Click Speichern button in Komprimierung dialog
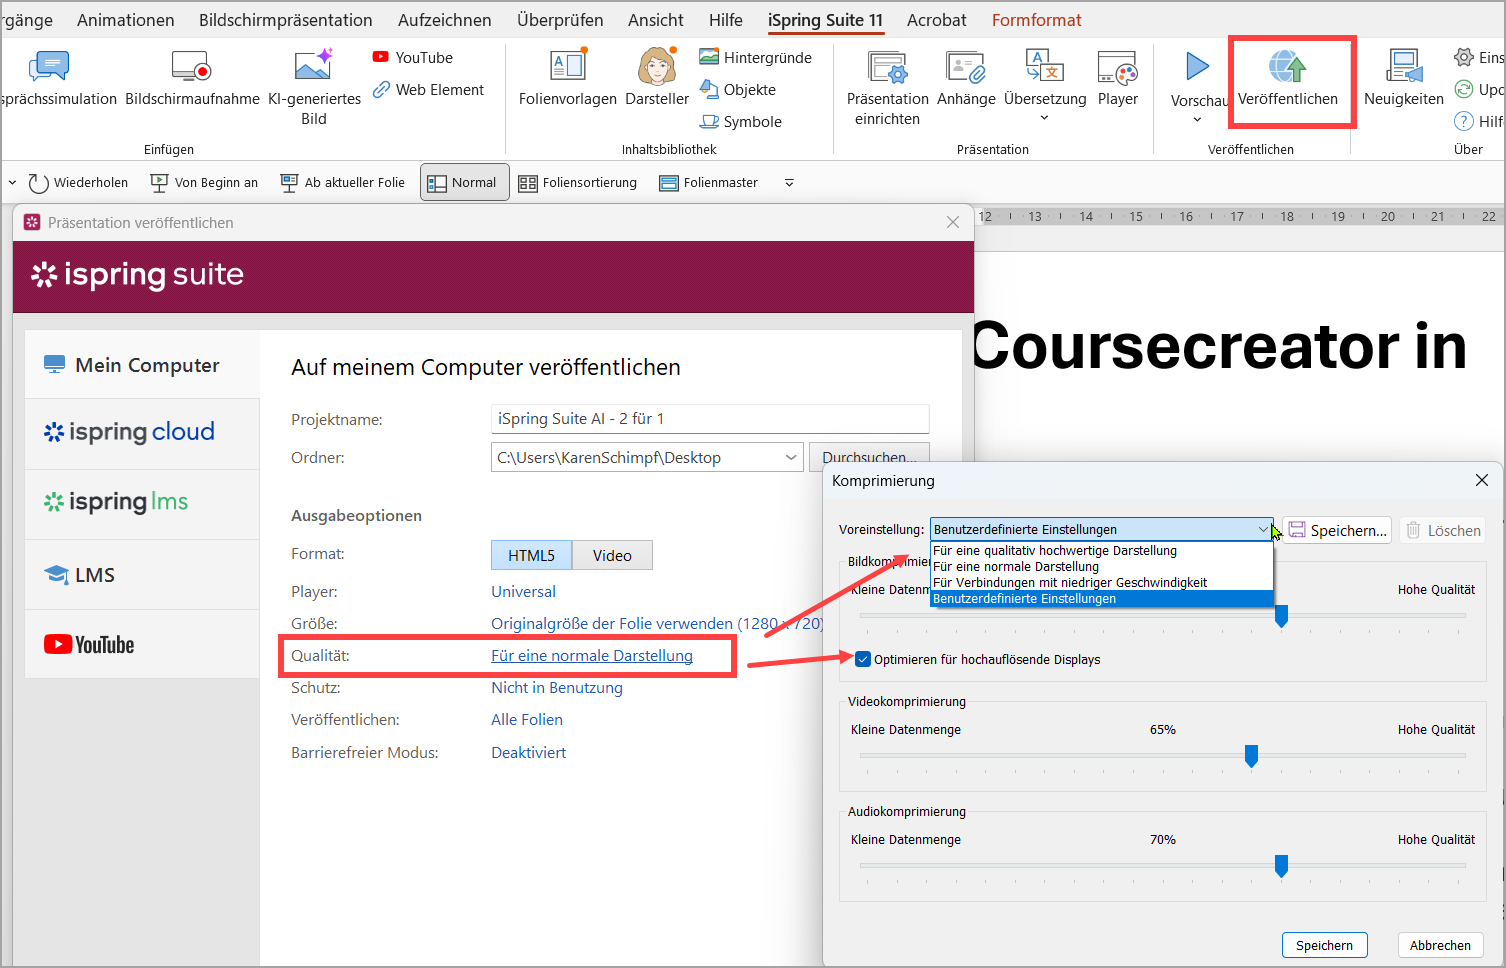Image resolution: width=1506 pixels, height=968 pixels. [x=1324, y=945]
